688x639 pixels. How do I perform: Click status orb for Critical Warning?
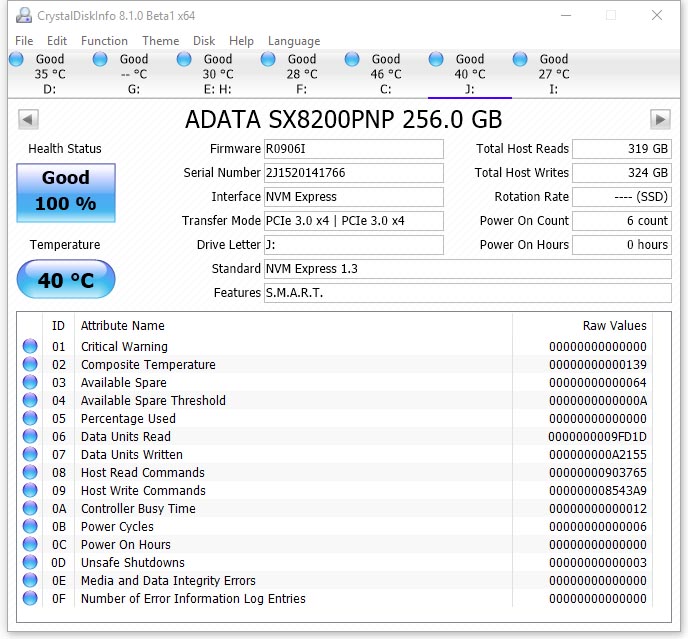coord(30,346)
